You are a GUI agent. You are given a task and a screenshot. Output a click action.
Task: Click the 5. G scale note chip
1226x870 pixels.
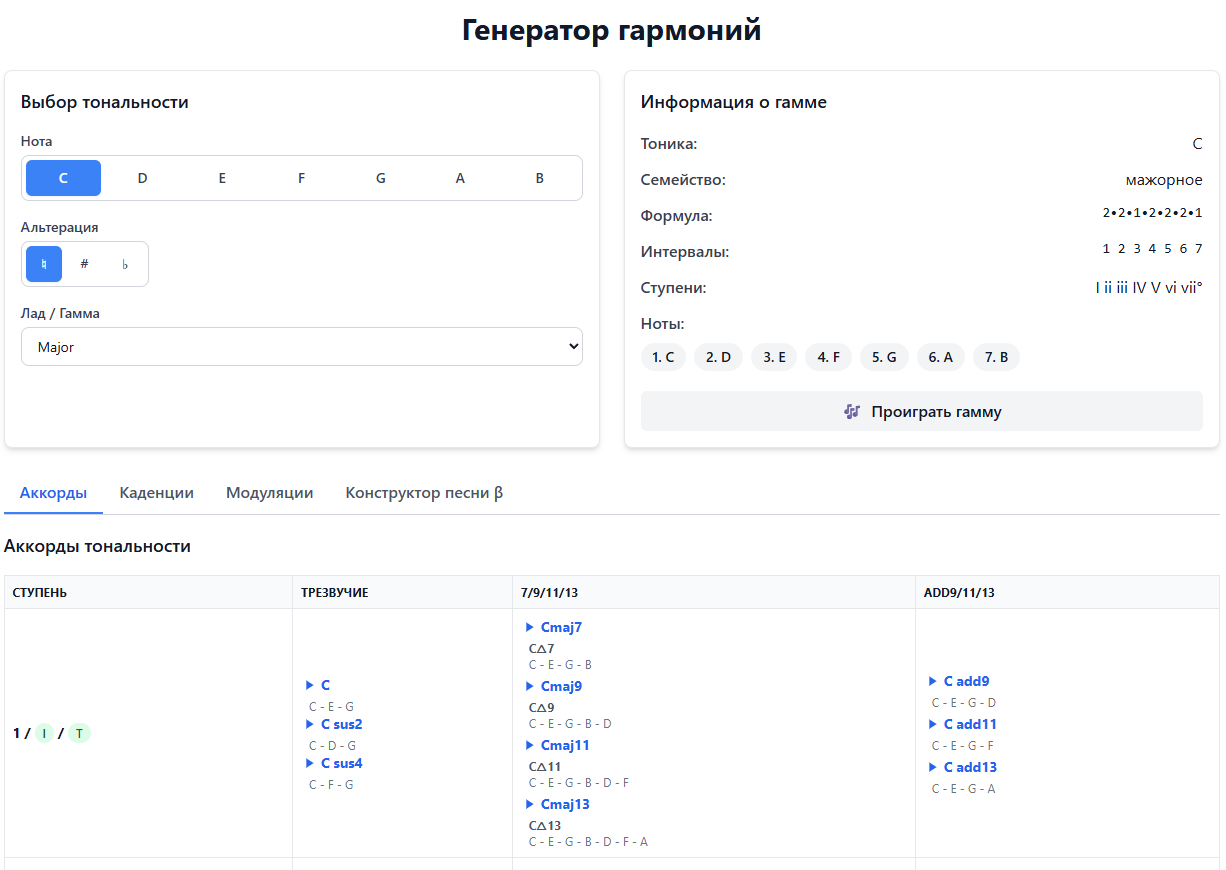(884, 357)
